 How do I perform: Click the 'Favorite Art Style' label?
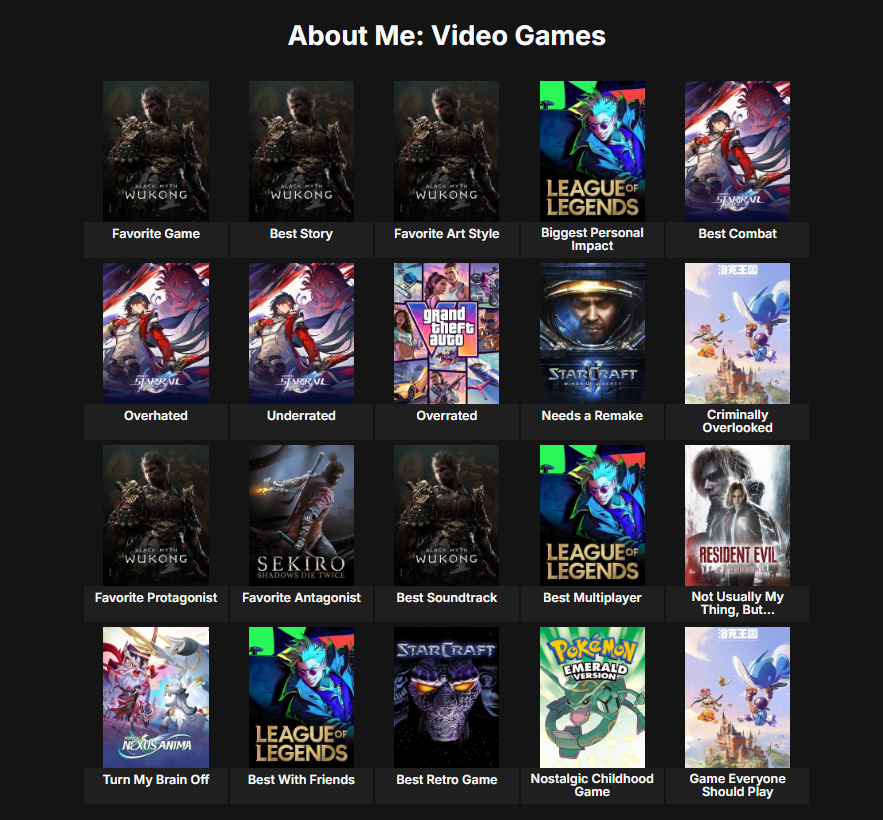447,234
